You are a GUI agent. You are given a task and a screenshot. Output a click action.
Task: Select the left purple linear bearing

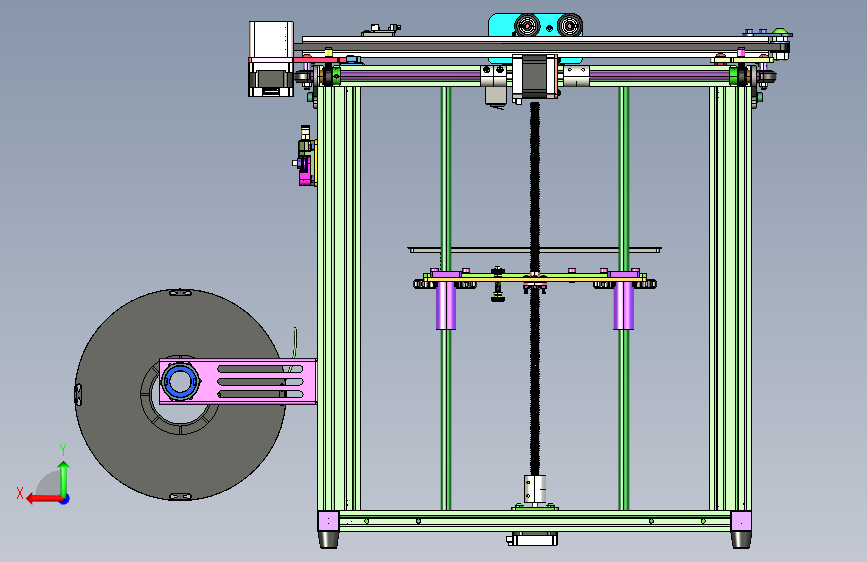coord(446,305)
